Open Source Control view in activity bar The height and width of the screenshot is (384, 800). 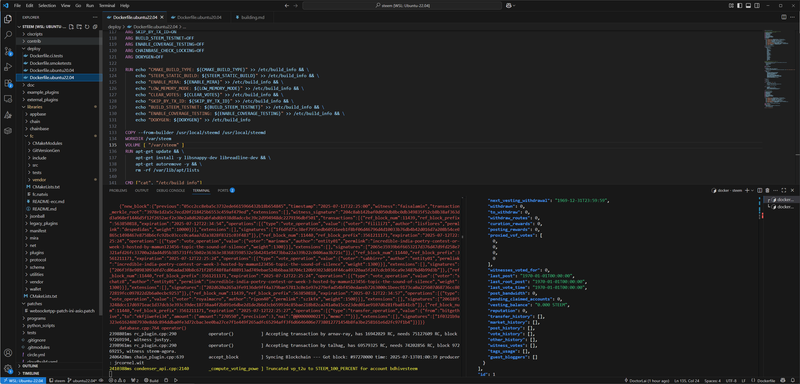point(8,51)
